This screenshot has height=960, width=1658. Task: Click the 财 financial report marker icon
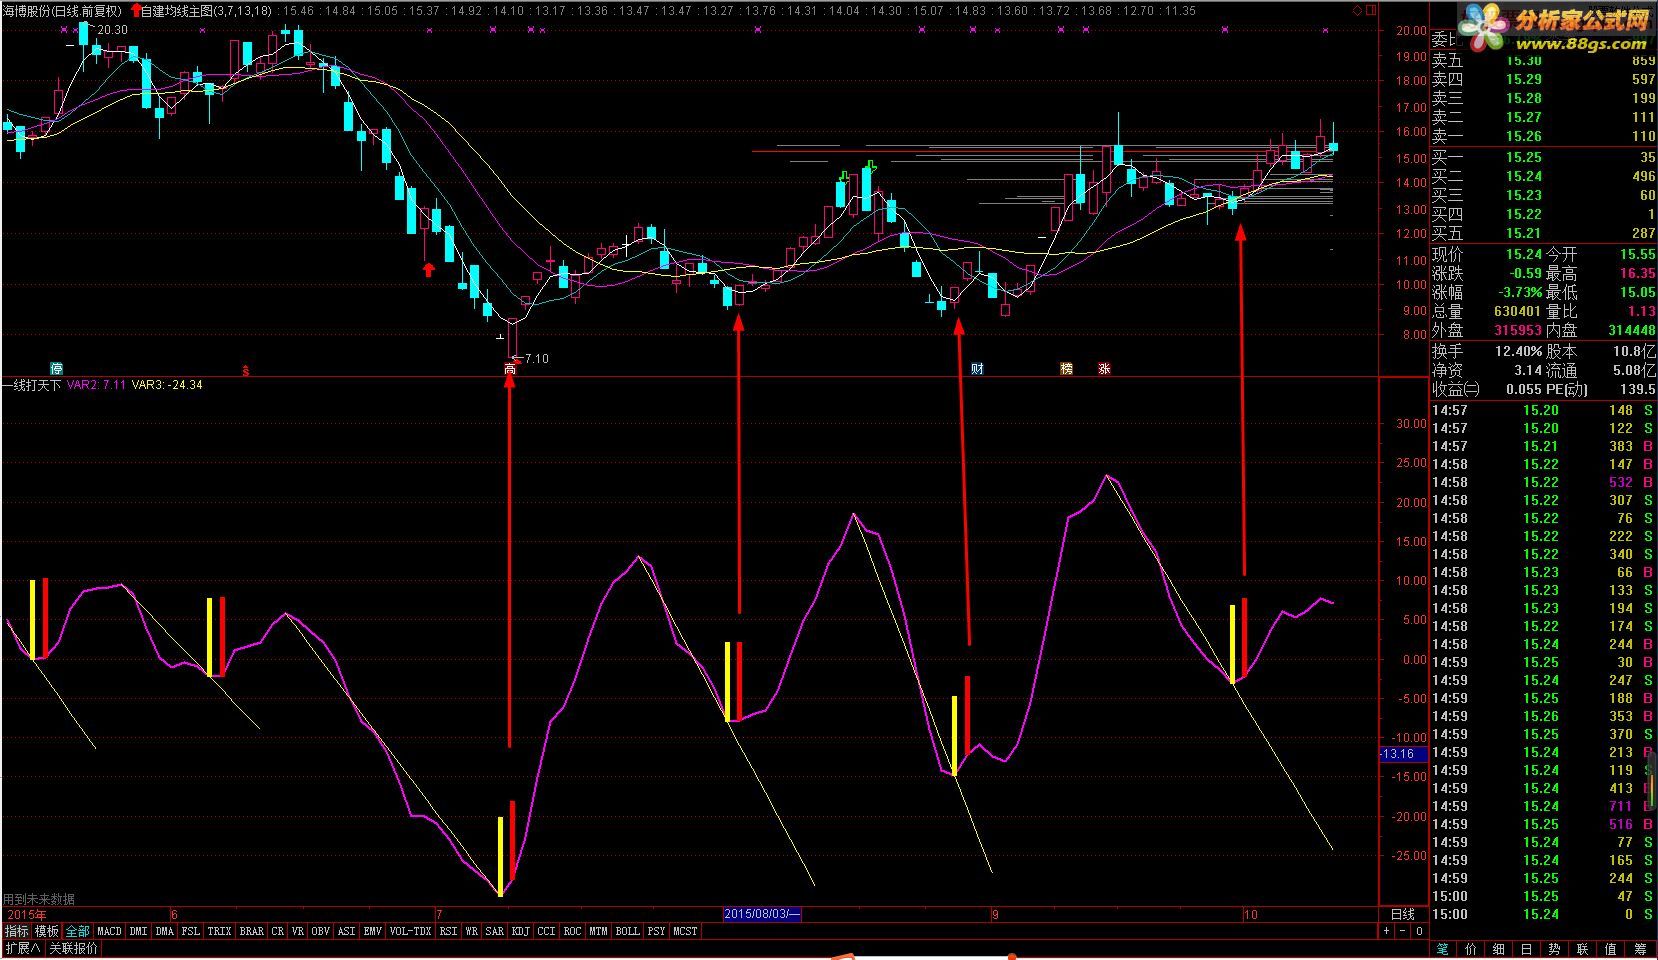click(977, 369)
